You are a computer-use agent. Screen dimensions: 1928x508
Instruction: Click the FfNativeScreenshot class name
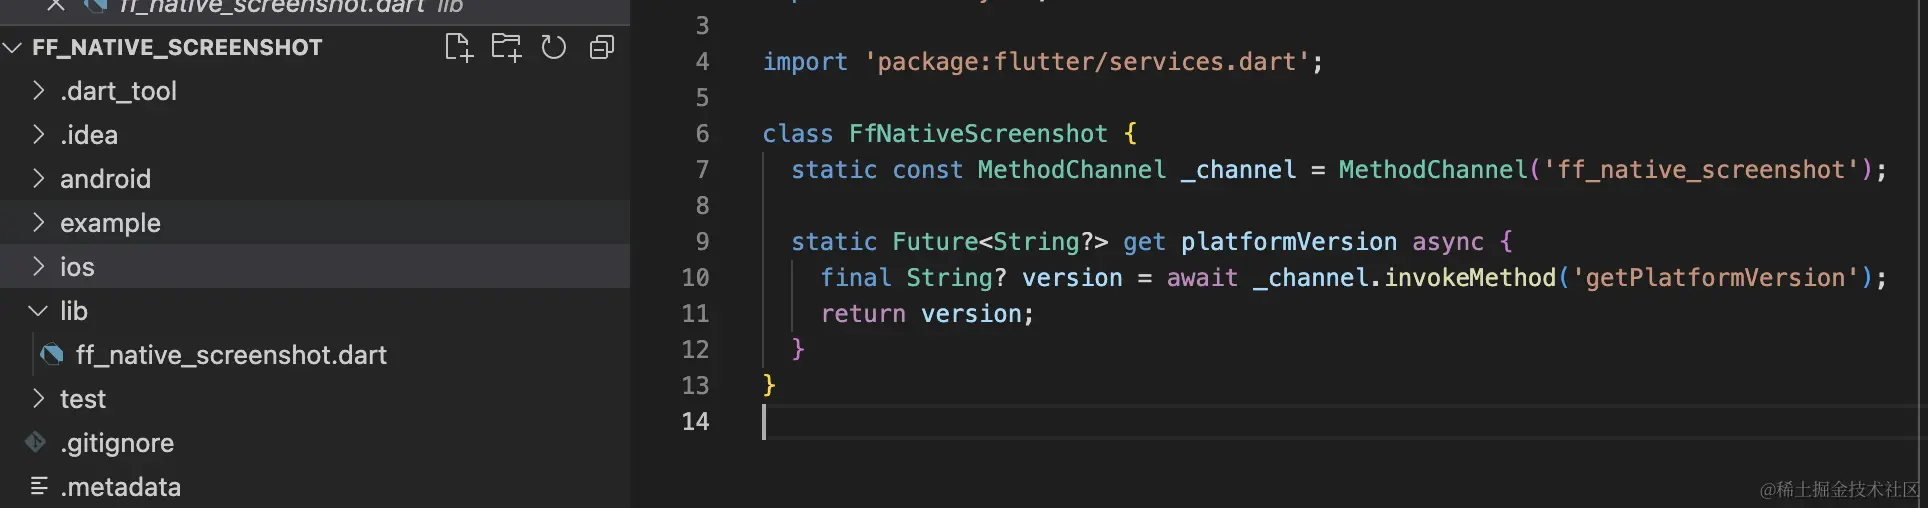point(977,134)
